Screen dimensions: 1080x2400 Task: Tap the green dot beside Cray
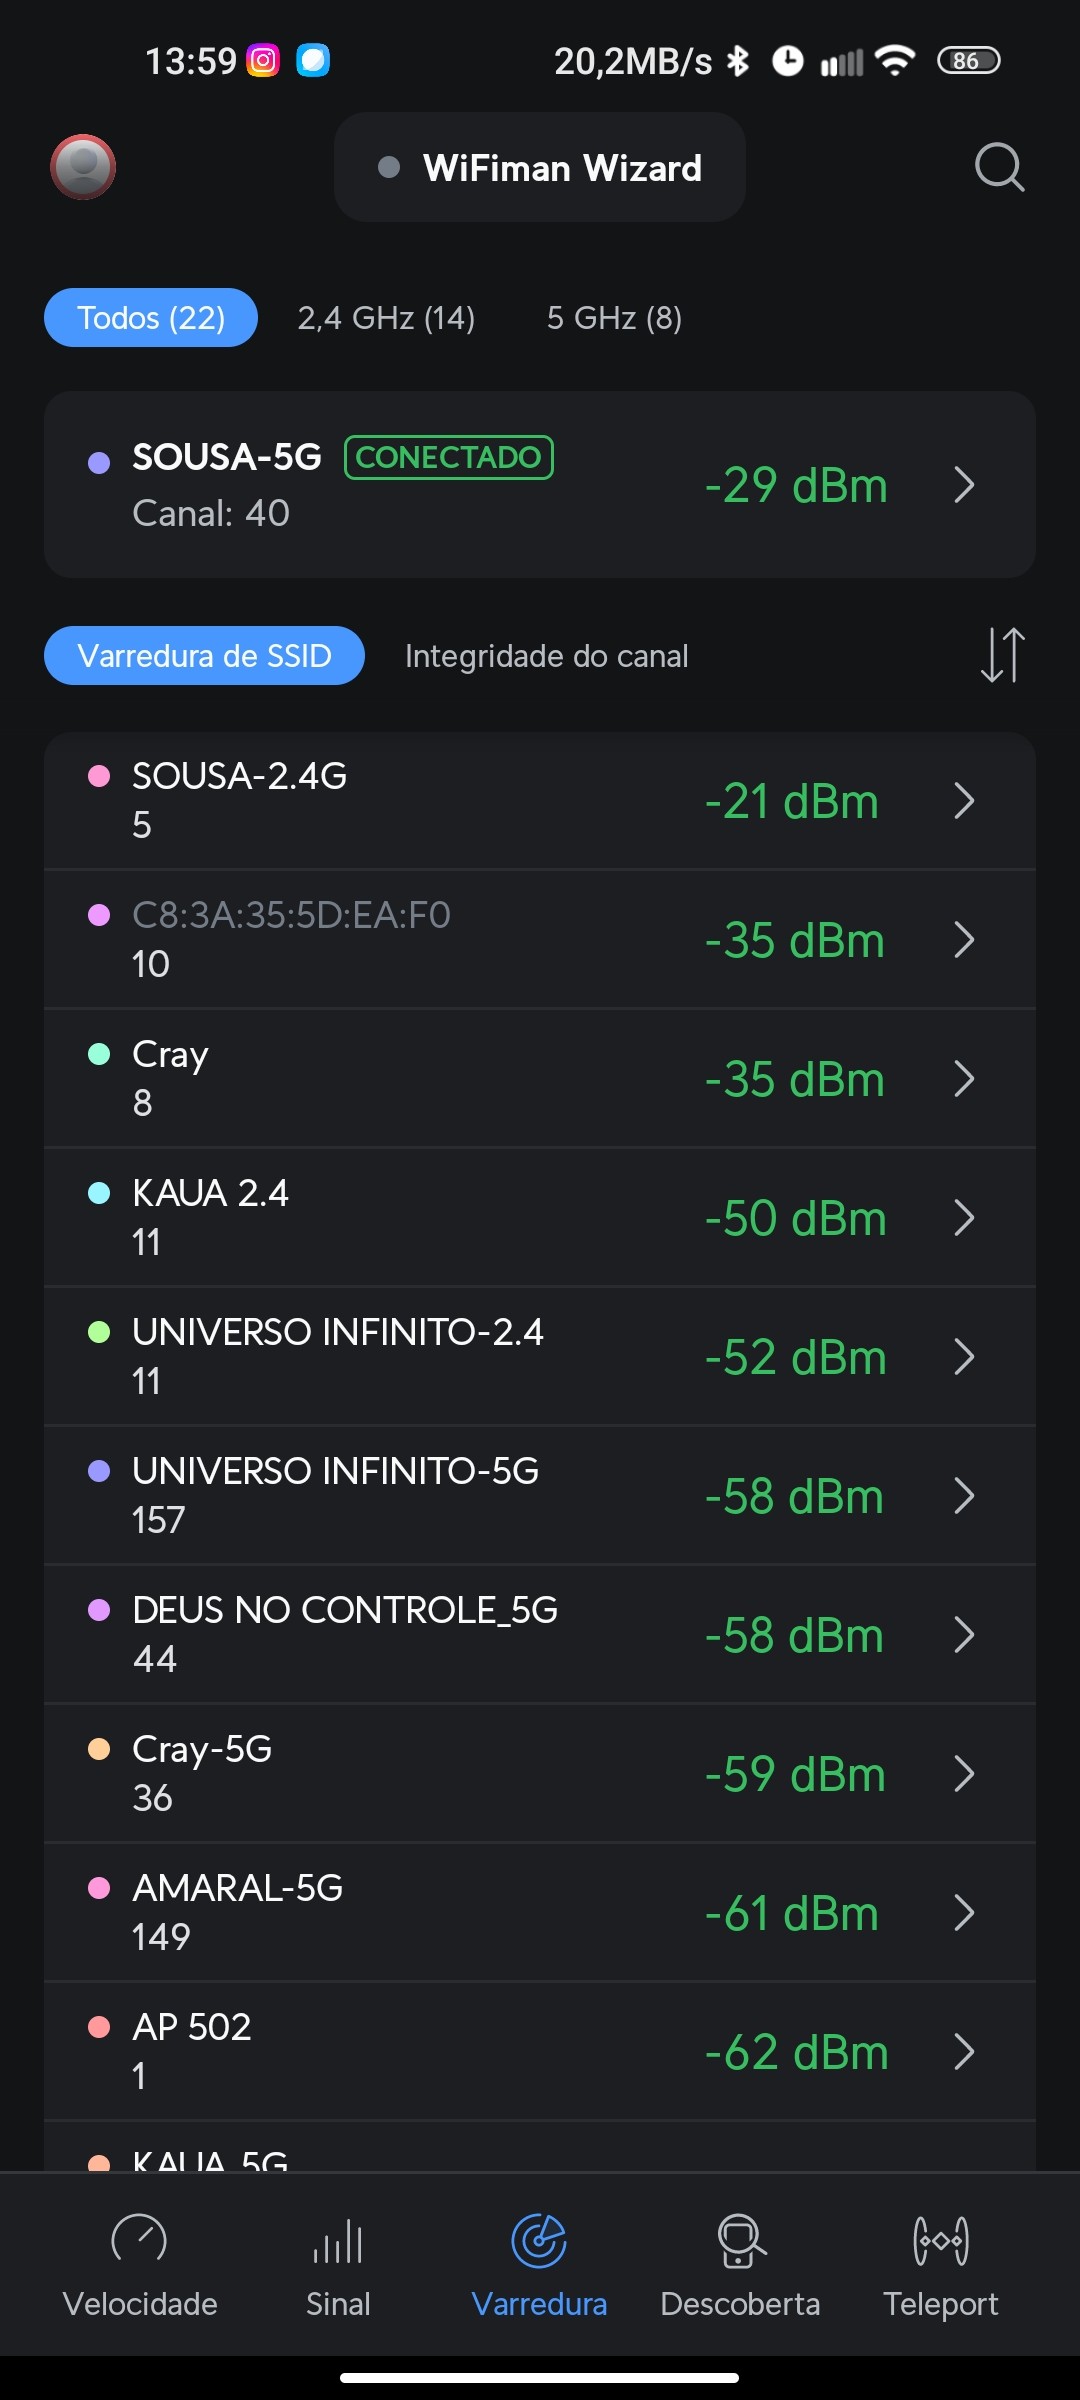[99, 1054]
